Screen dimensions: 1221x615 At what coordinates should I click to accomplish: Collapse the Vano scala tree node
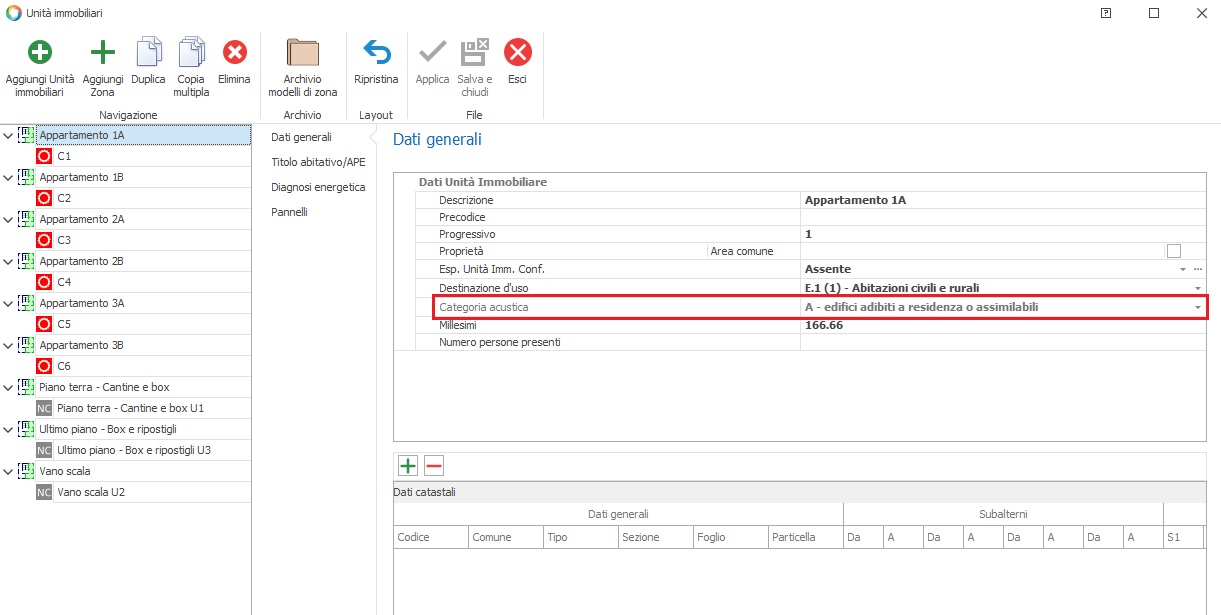pos(9,472)
